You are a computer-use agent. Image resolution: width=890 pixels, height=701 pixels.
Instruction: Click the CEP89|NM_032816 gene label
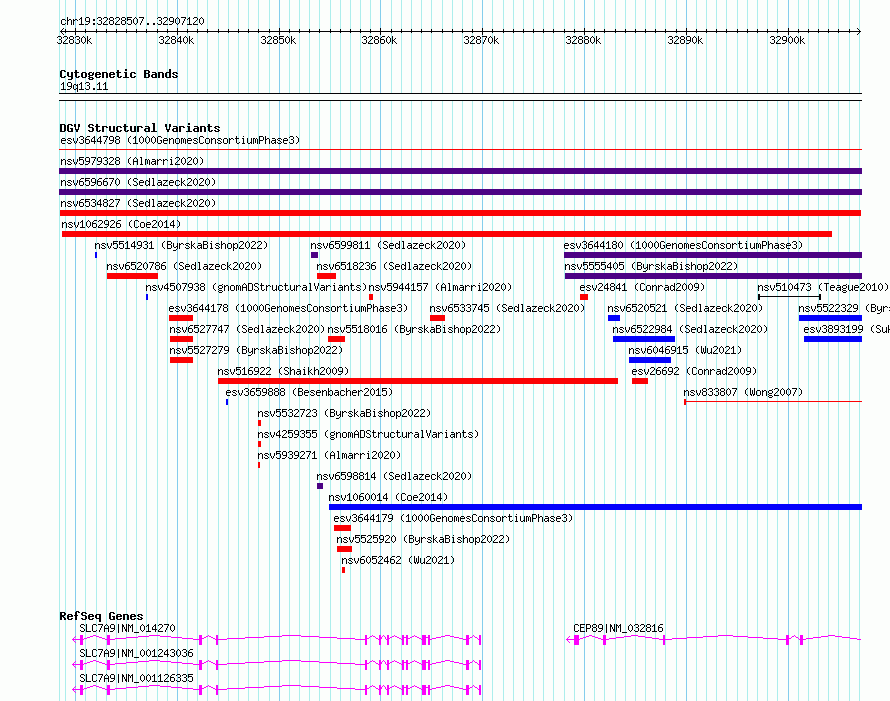[618, 628]
